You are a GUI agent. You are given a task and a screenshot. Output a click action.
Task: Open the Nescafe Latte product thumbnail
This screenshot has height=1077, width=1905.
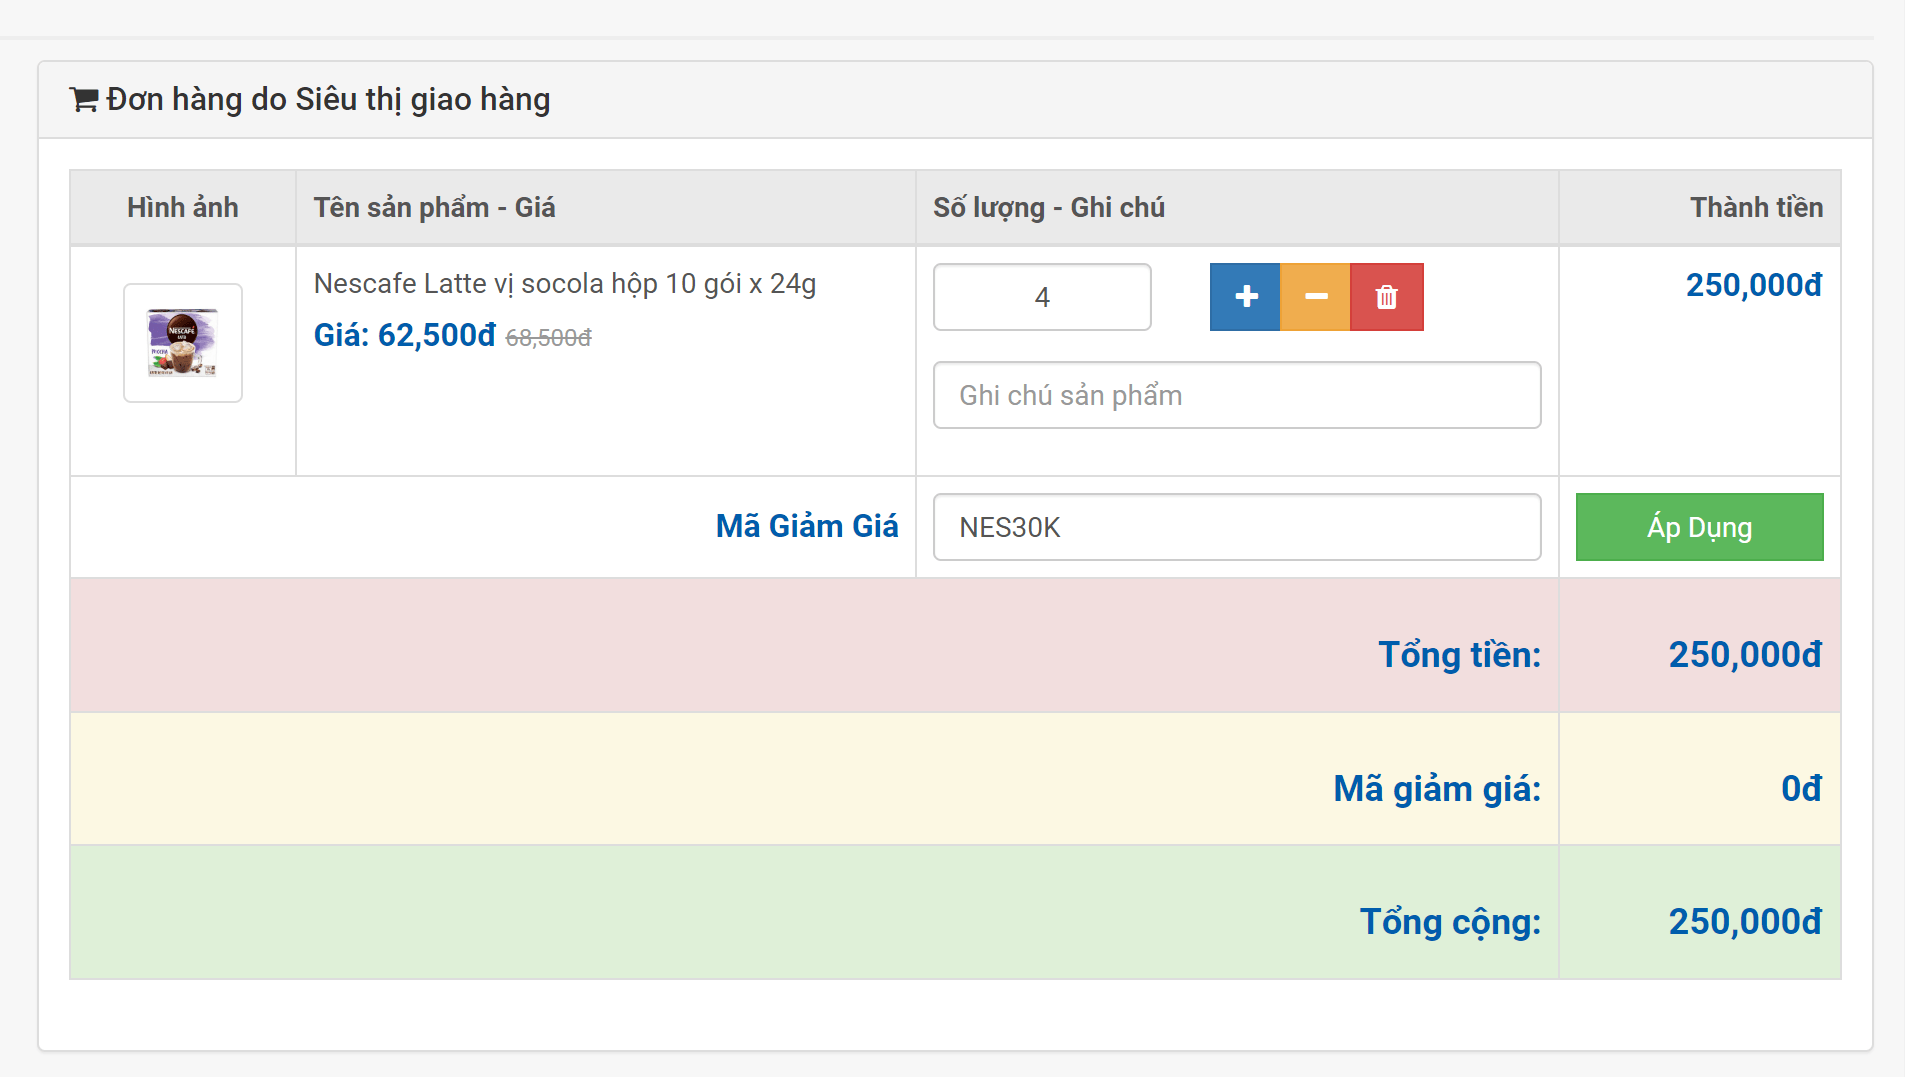coord(183,343)
